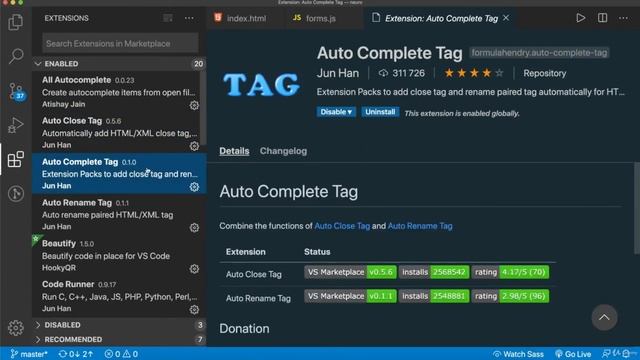The height and width of the screenshot is (360, 640).
Task: Click Auto Rename Tag VS Marketplace v0.1.1 badge
Action: tap(350, 296)
